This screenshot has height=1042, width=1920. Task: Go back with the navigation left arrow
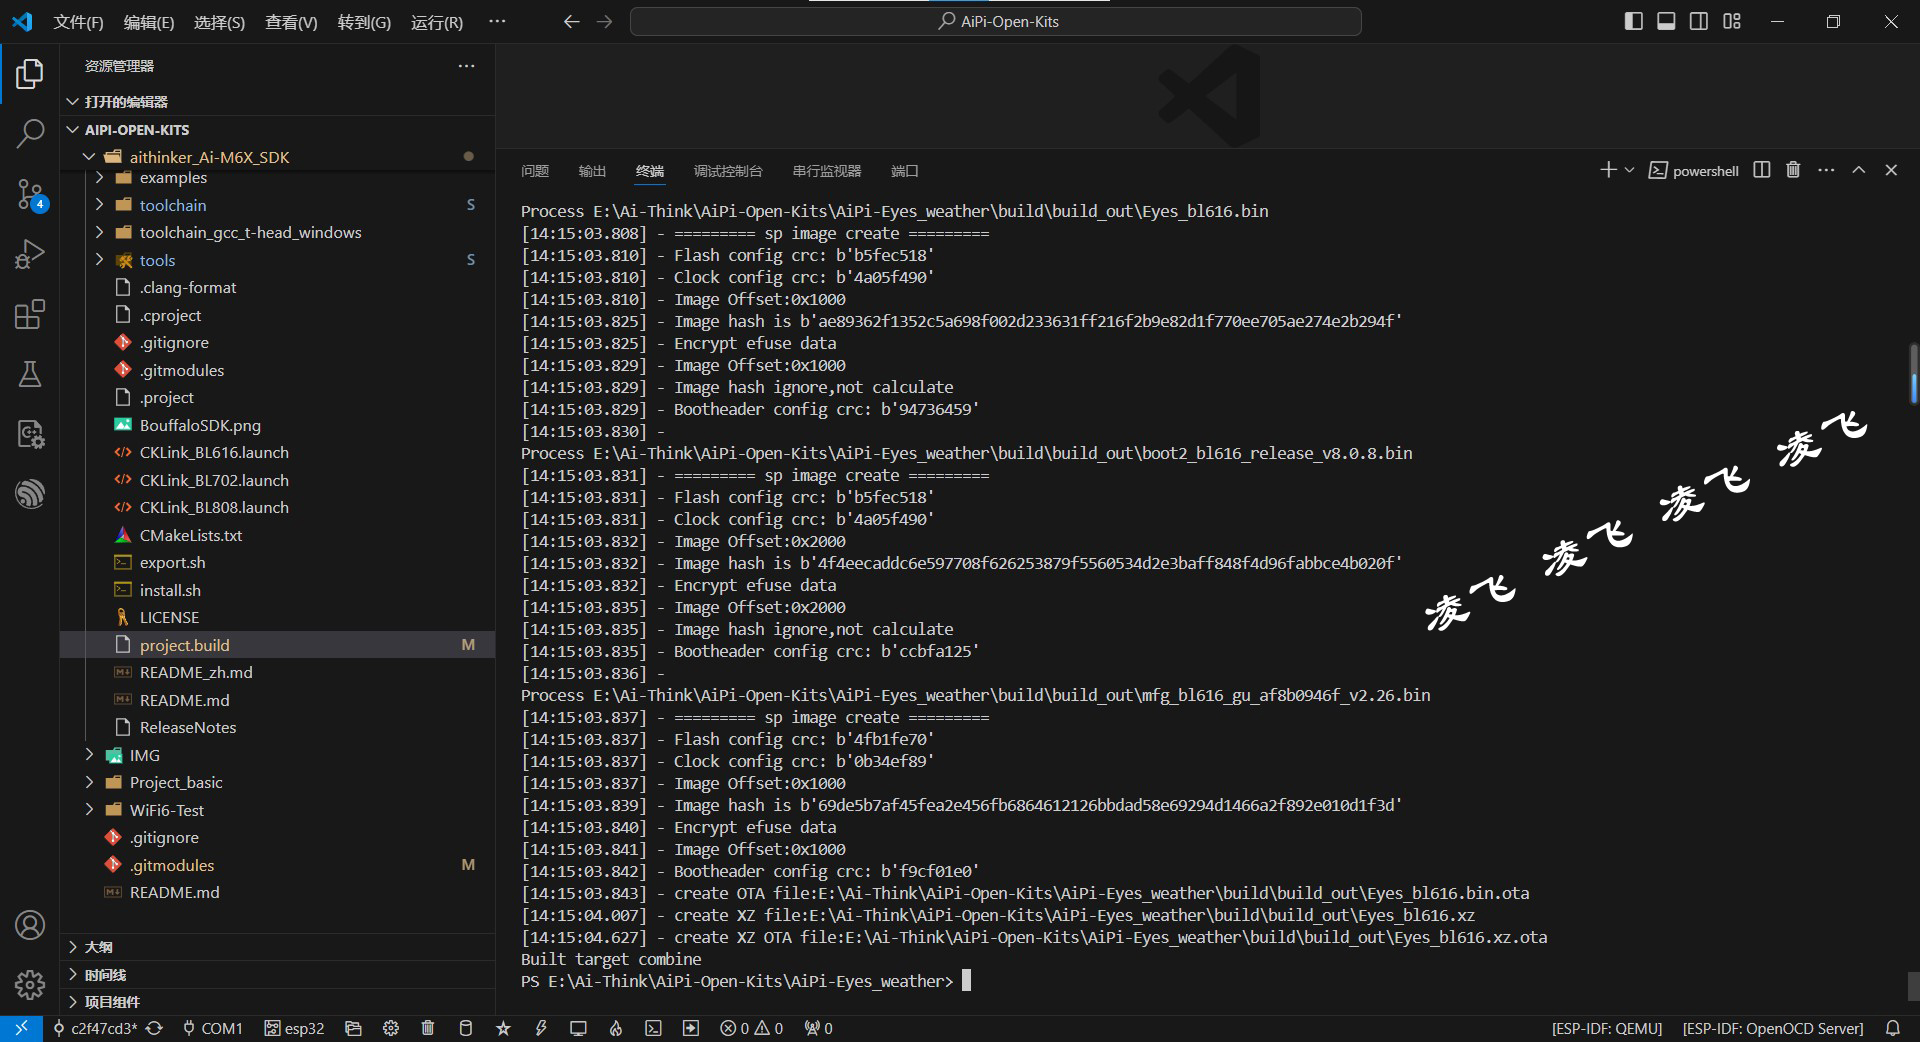[x=571, y=22]
